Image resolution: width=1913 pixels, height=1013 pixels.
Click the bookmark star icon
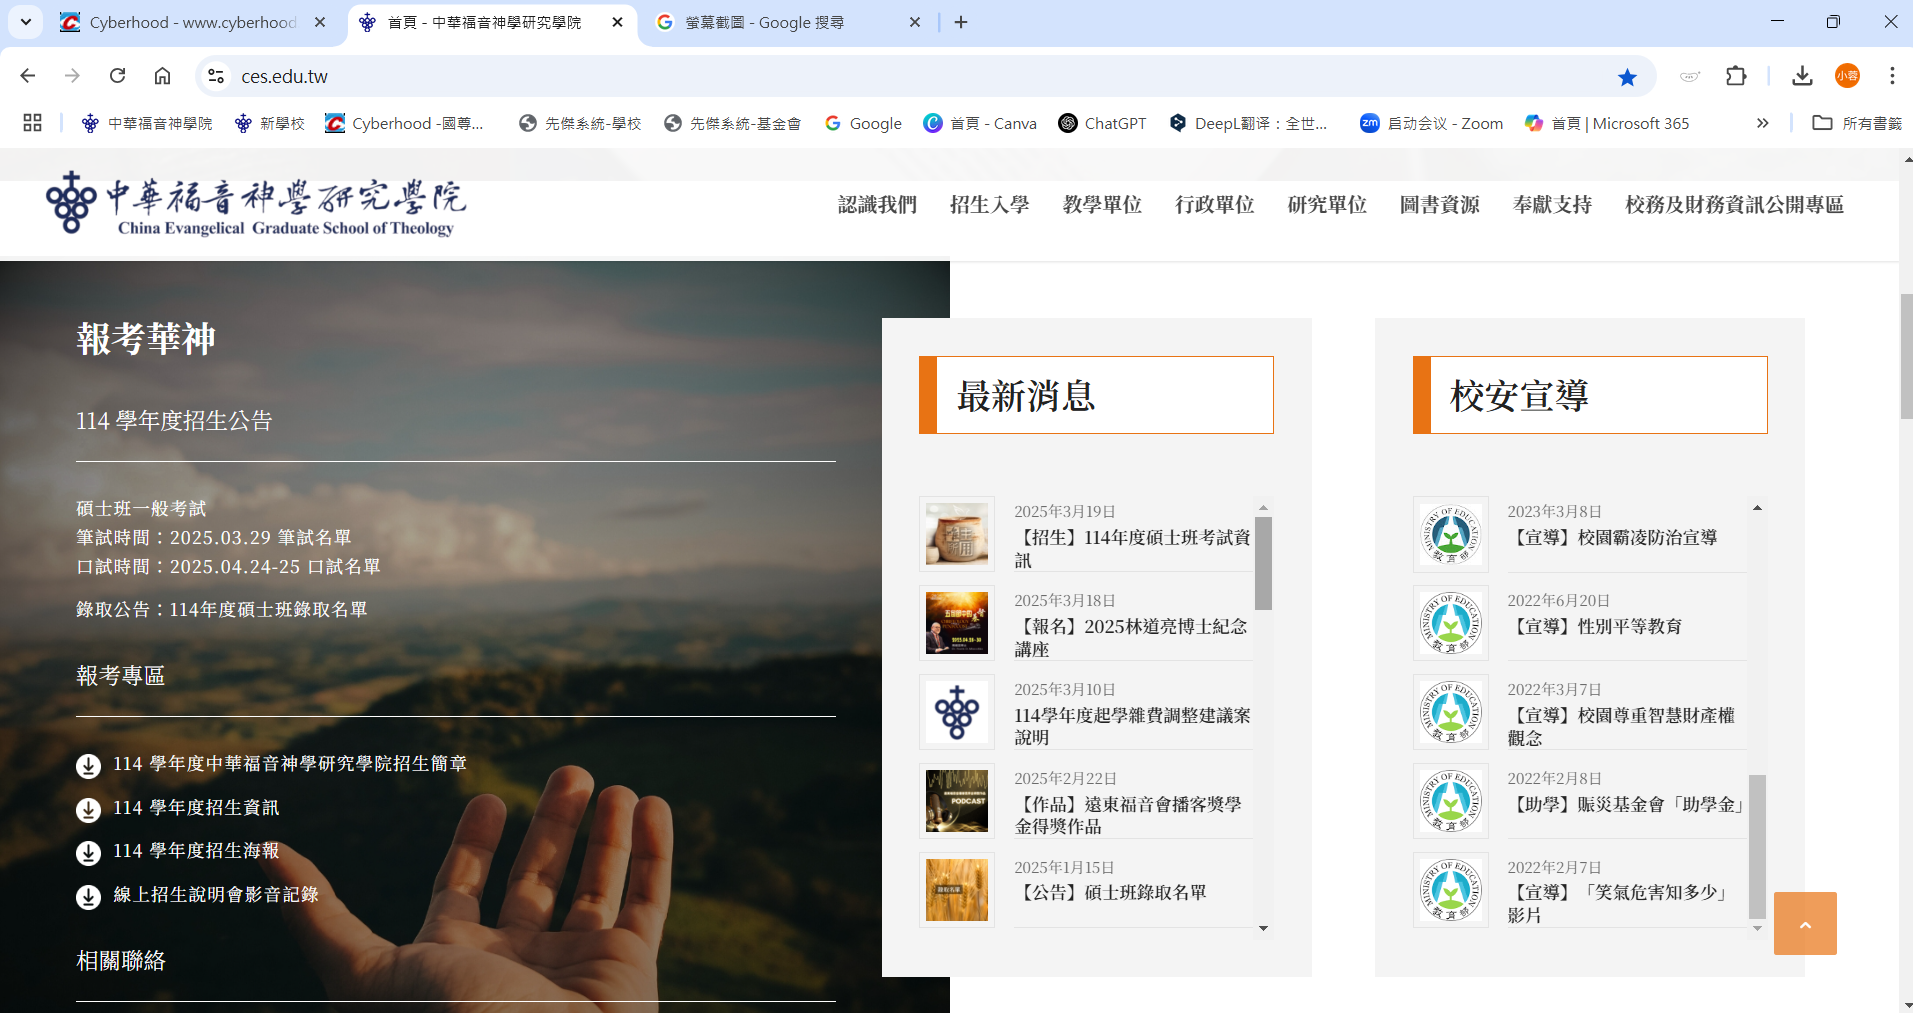[x=1627, y=77]
